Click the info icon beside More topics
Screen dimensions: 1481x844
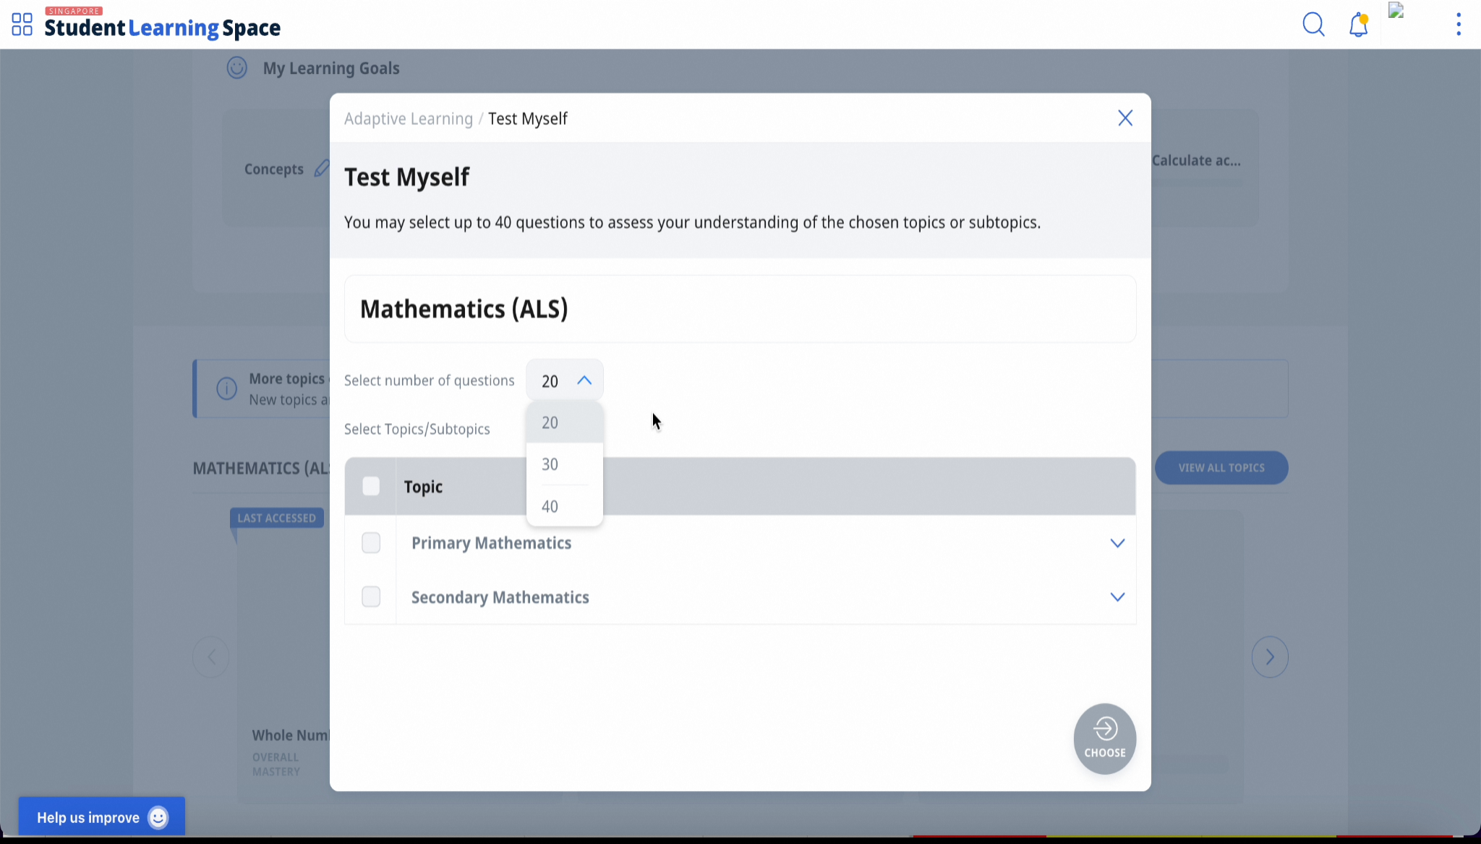click(x=226, y=388)
